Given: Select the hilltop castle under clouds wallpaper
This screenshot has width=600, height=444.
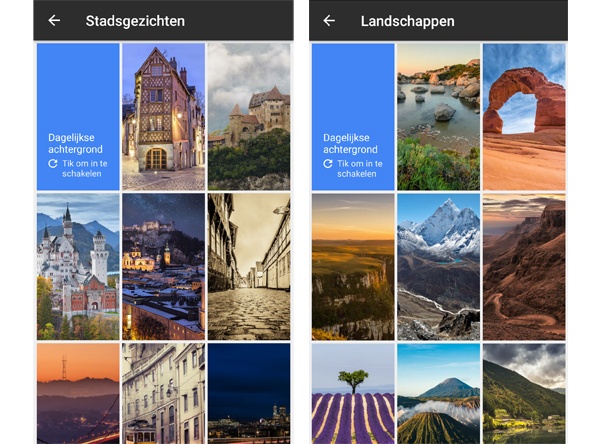Looking at the screenshot, I should click(249, 117).
